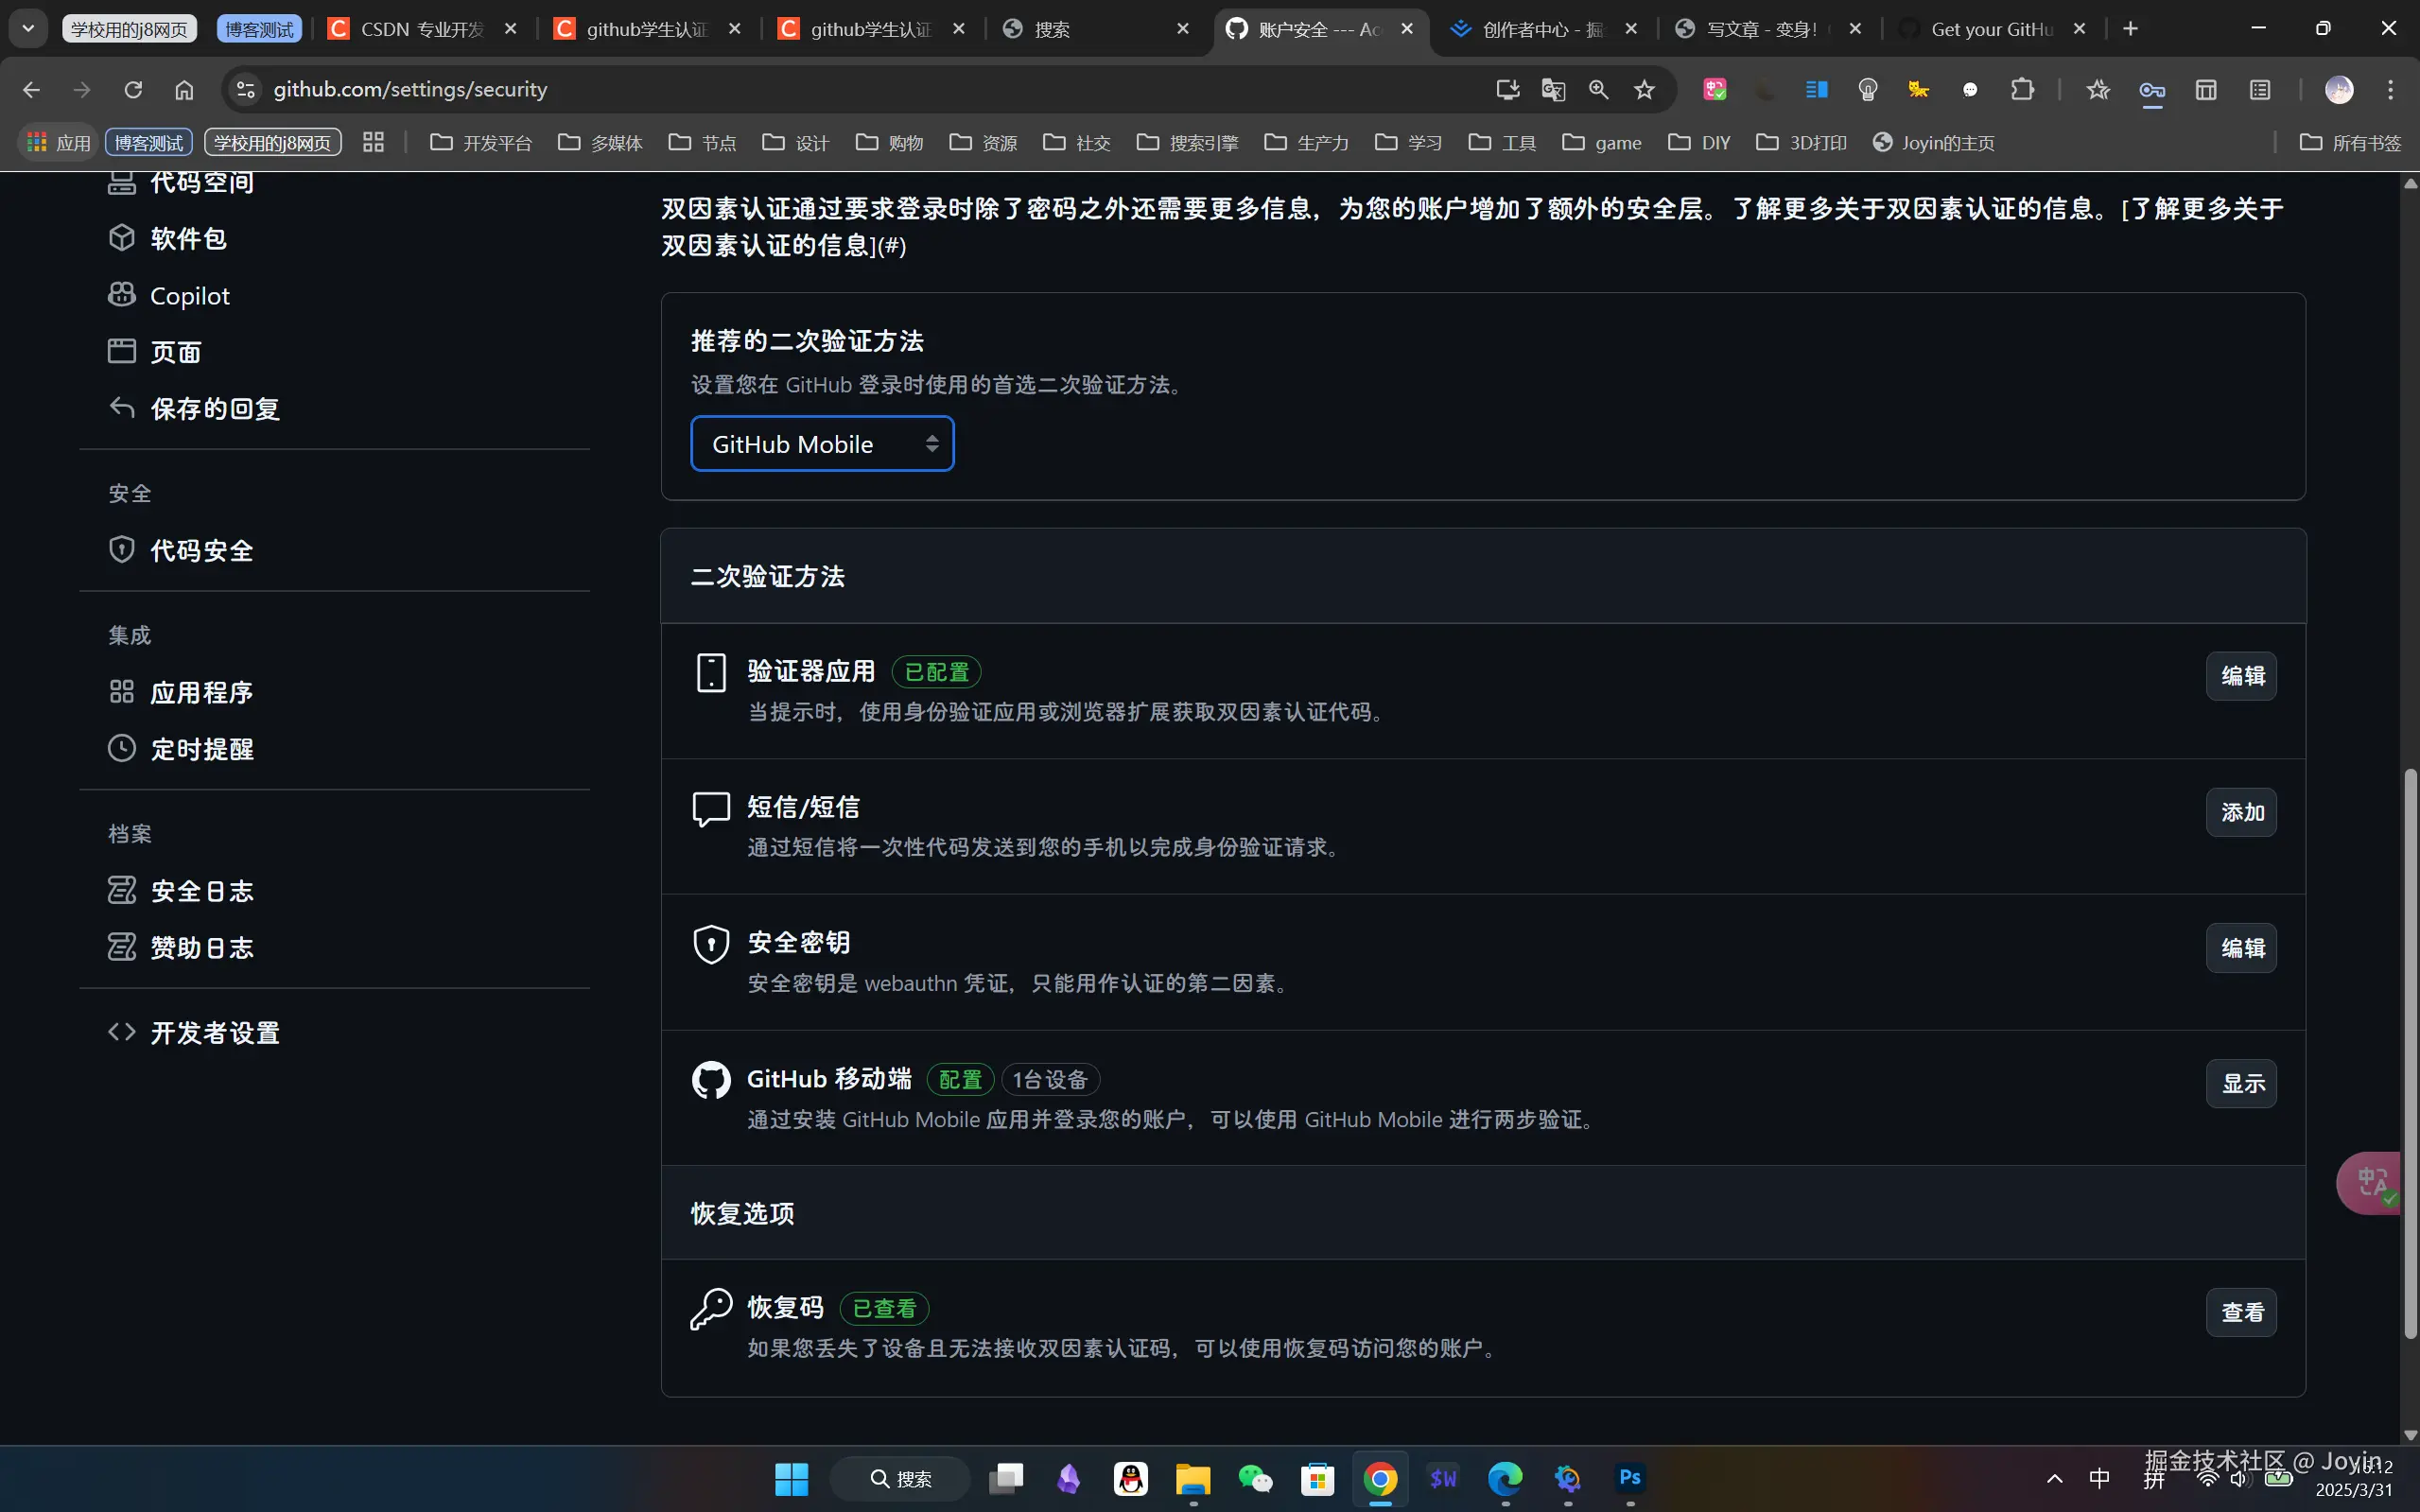The height and width of the screenshot is (1512, 2420).
Task: Click 查看 button for 恢复码
Action: 2241,1312
